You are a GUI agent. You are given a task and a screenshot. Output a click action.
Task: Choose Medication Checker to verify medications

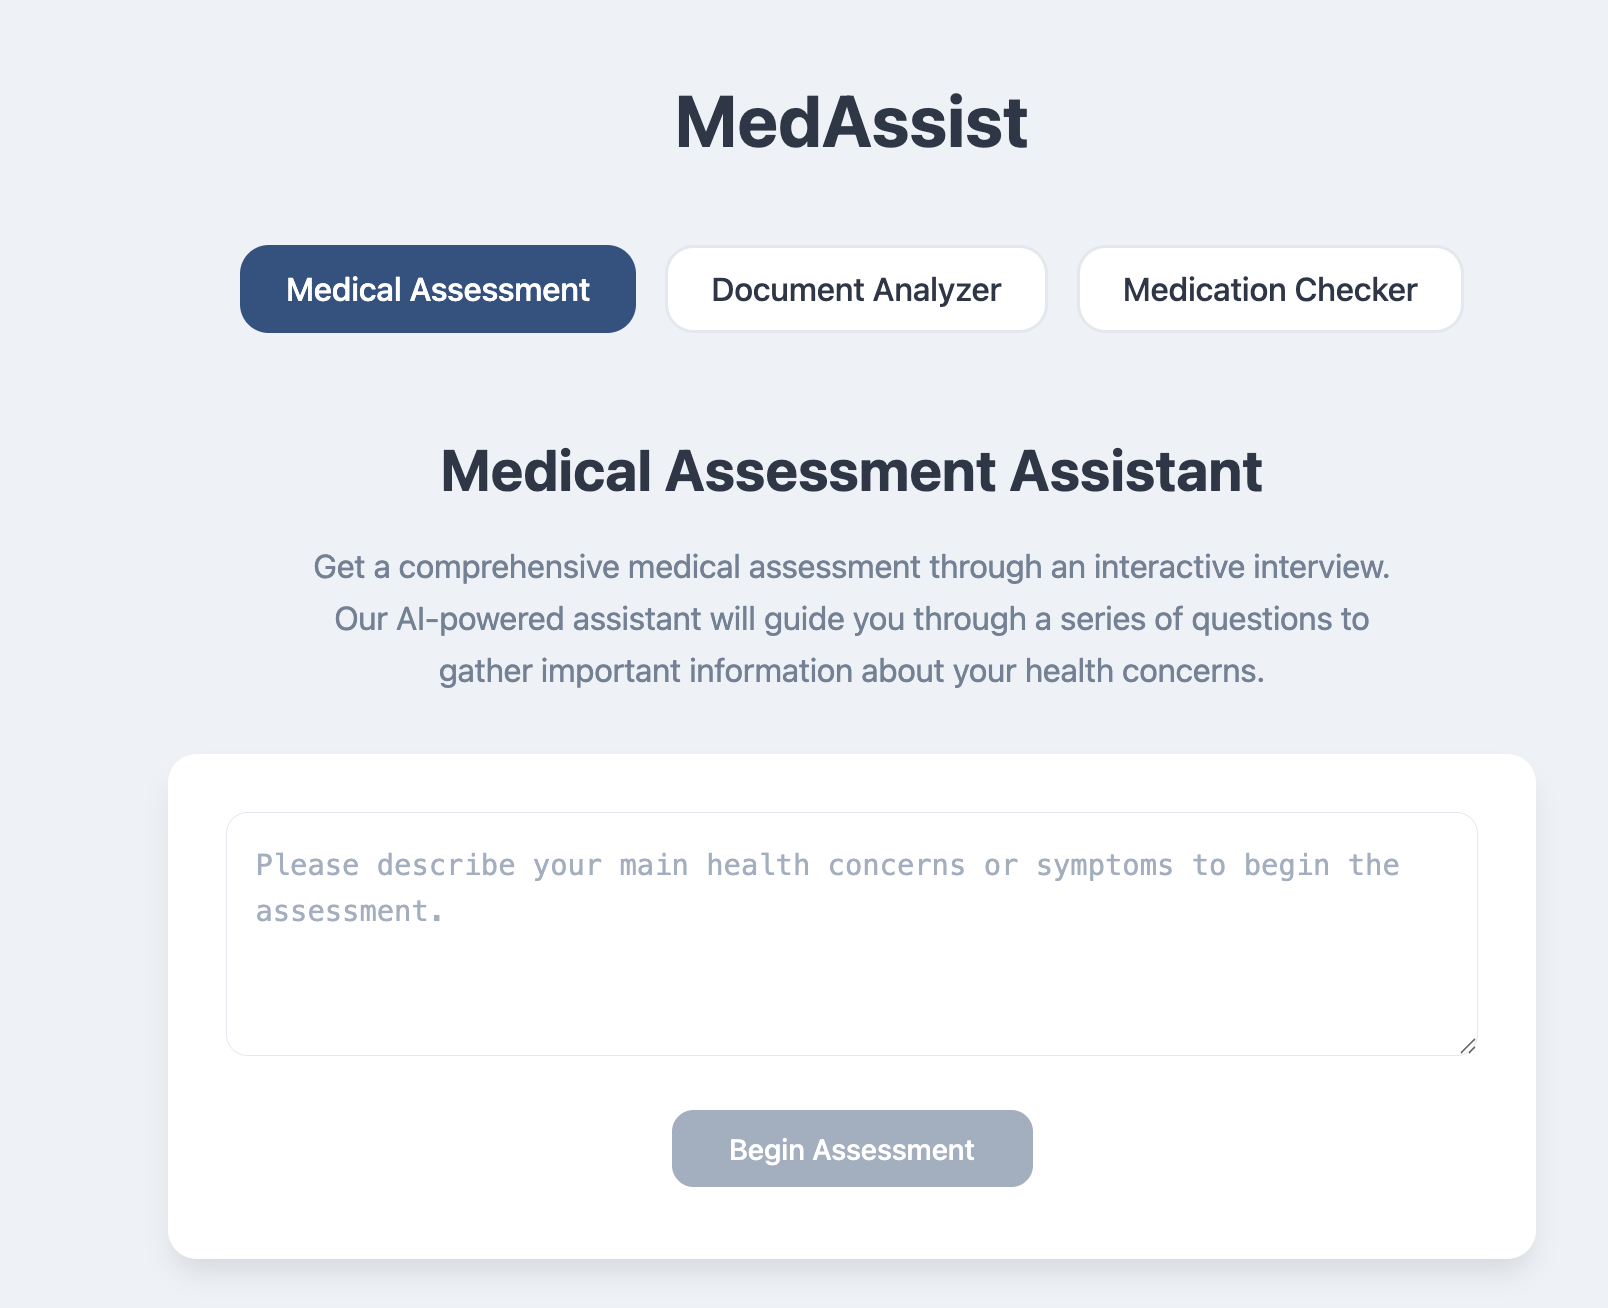[1269, 288]
